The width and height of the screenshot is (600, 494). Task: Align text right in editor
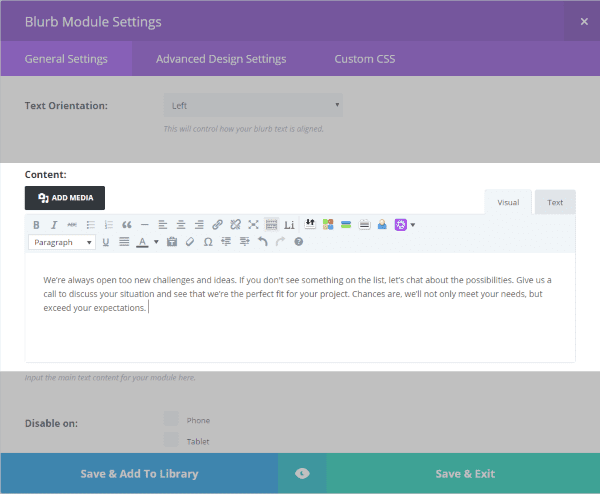(199, 225)
